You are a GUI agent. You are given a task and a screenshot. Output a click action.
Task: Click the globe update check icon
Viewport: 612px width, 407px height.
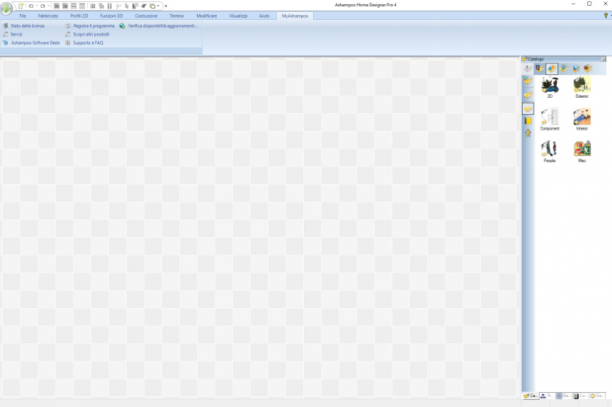pyautogui.click(x=122, y=26)
